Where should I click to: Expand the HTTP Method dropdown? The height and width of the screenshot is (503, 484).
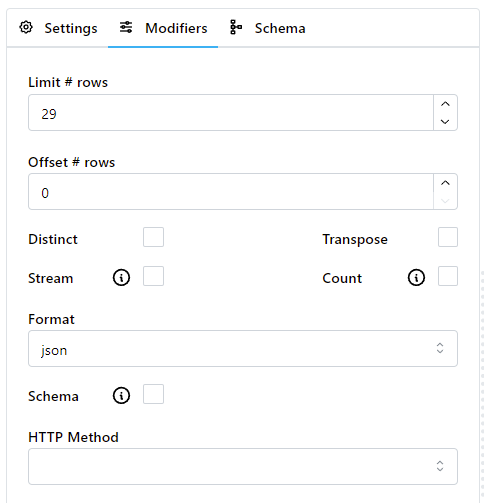(x=243, y=466)
